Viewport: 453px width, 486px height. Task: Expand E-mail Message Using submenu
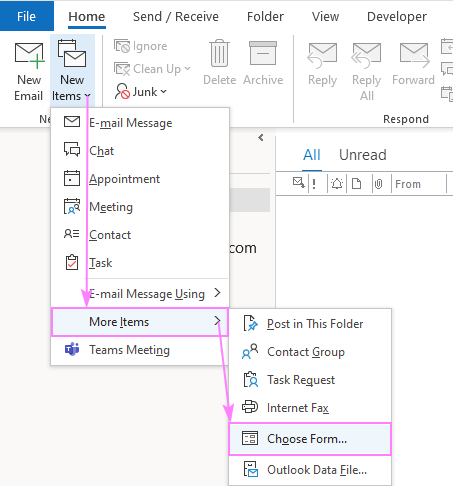tap(140, 294)
